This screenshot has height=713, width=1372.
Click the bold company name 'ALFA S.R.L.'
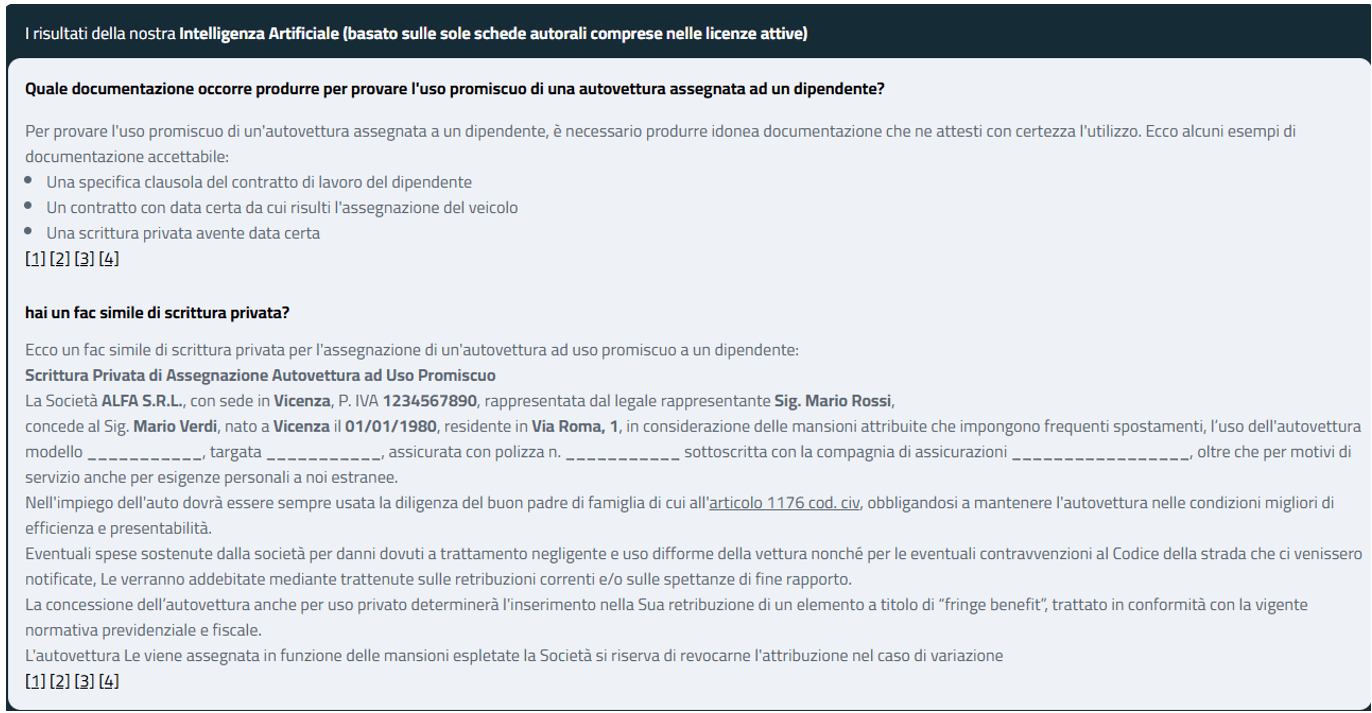(x=143, y=401)
